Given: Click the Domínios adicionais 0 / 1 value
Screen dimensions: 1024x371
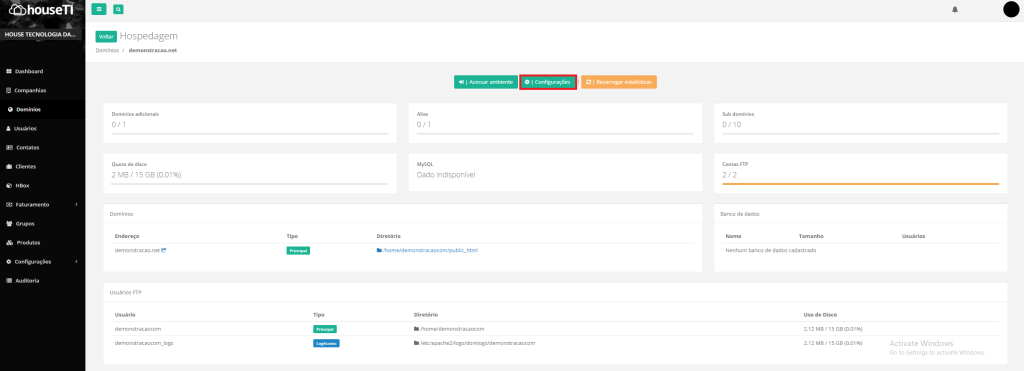Looking at the screenshot, I should click(x=119, y=124).
